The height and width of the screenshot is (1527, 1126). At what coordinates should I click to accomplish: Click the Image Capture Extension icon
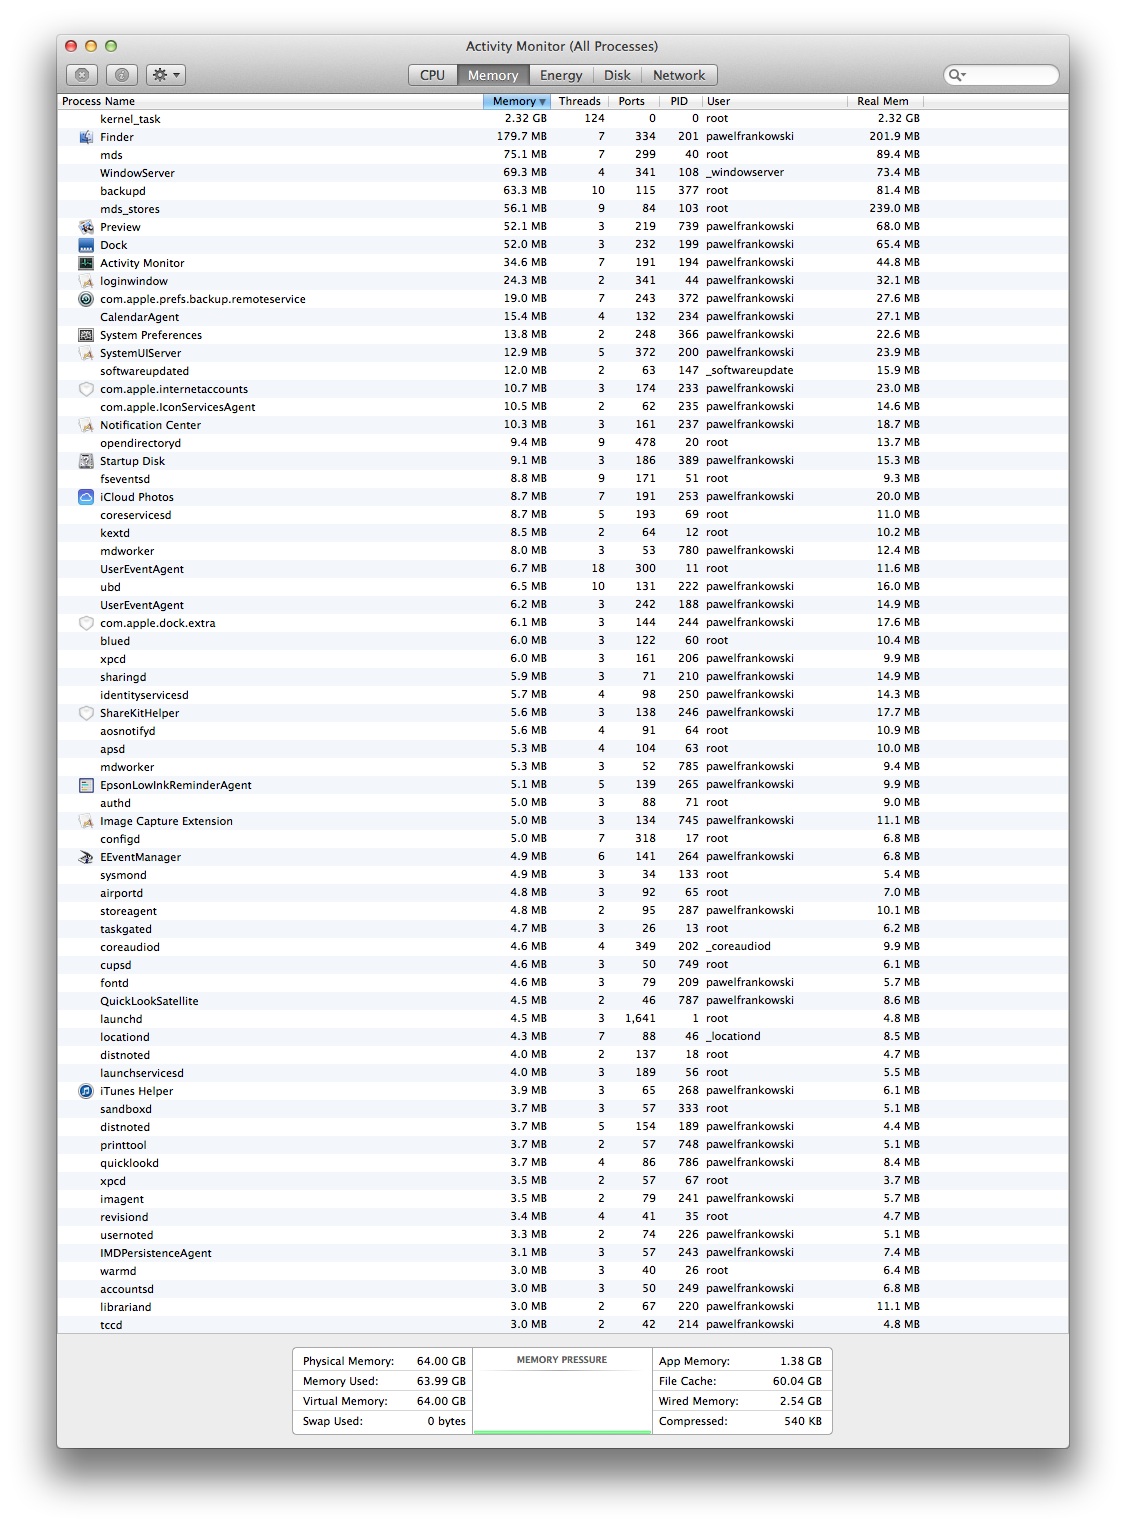(x=86, y=821)
